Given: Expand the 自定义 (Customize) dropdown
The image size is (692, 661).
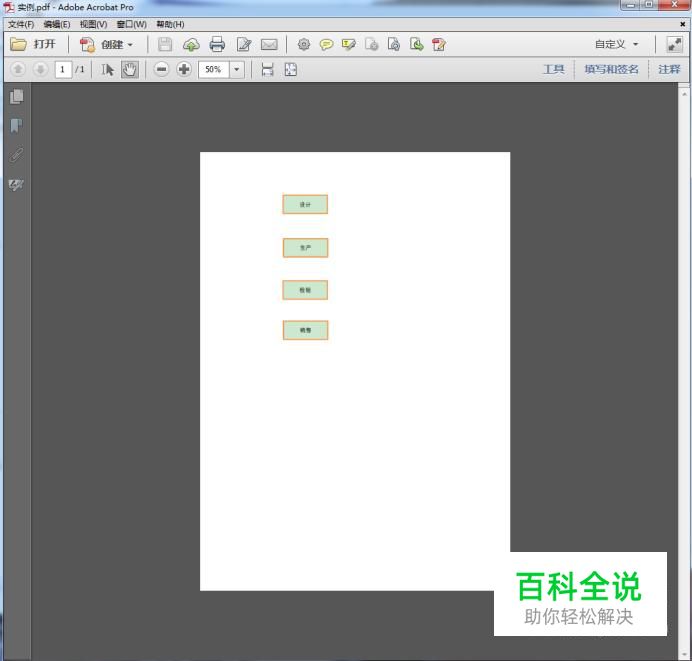Looking at the screenshot, I should pos(616,44).
